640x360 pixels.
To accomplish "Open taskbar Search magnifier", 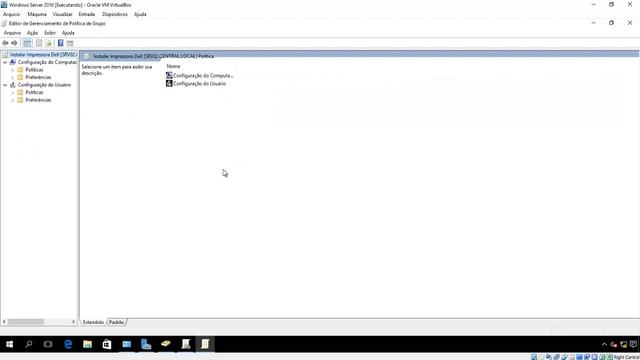I will [29, 344].
